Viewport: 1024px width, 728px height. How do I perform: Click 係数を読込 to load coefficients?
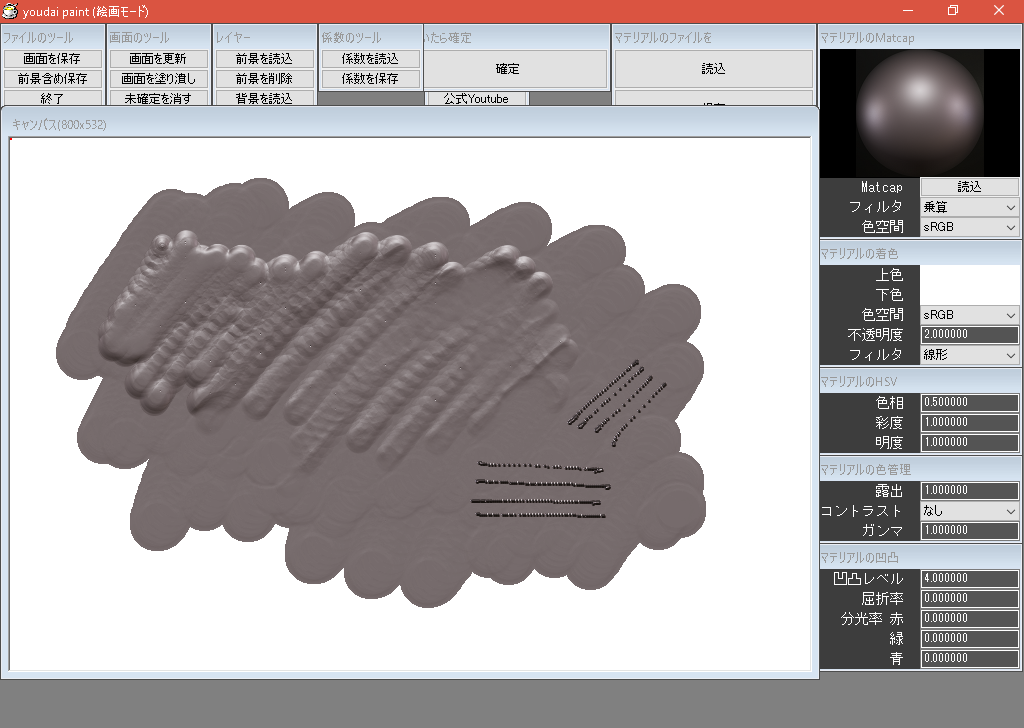(369, 58)
